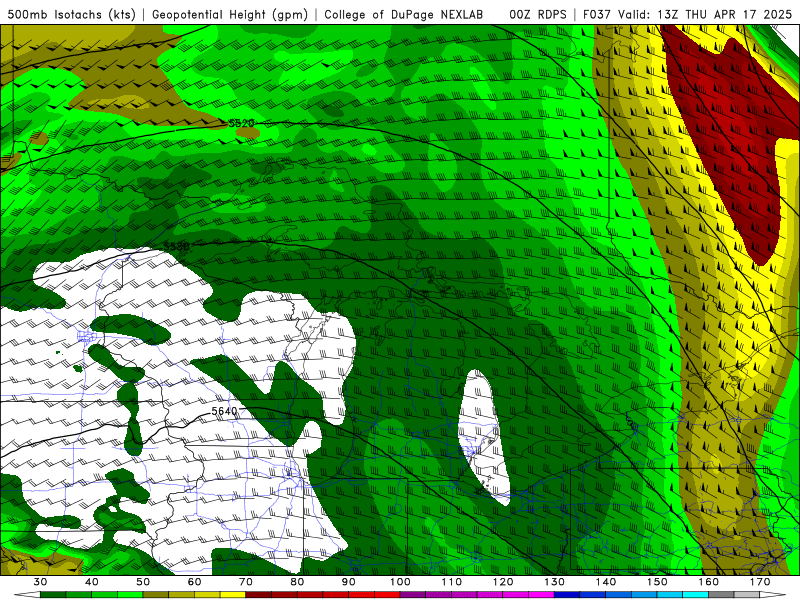Pick the dark blue swatch under the 130 label
The image size is (800, 600).
click(567, 595)
